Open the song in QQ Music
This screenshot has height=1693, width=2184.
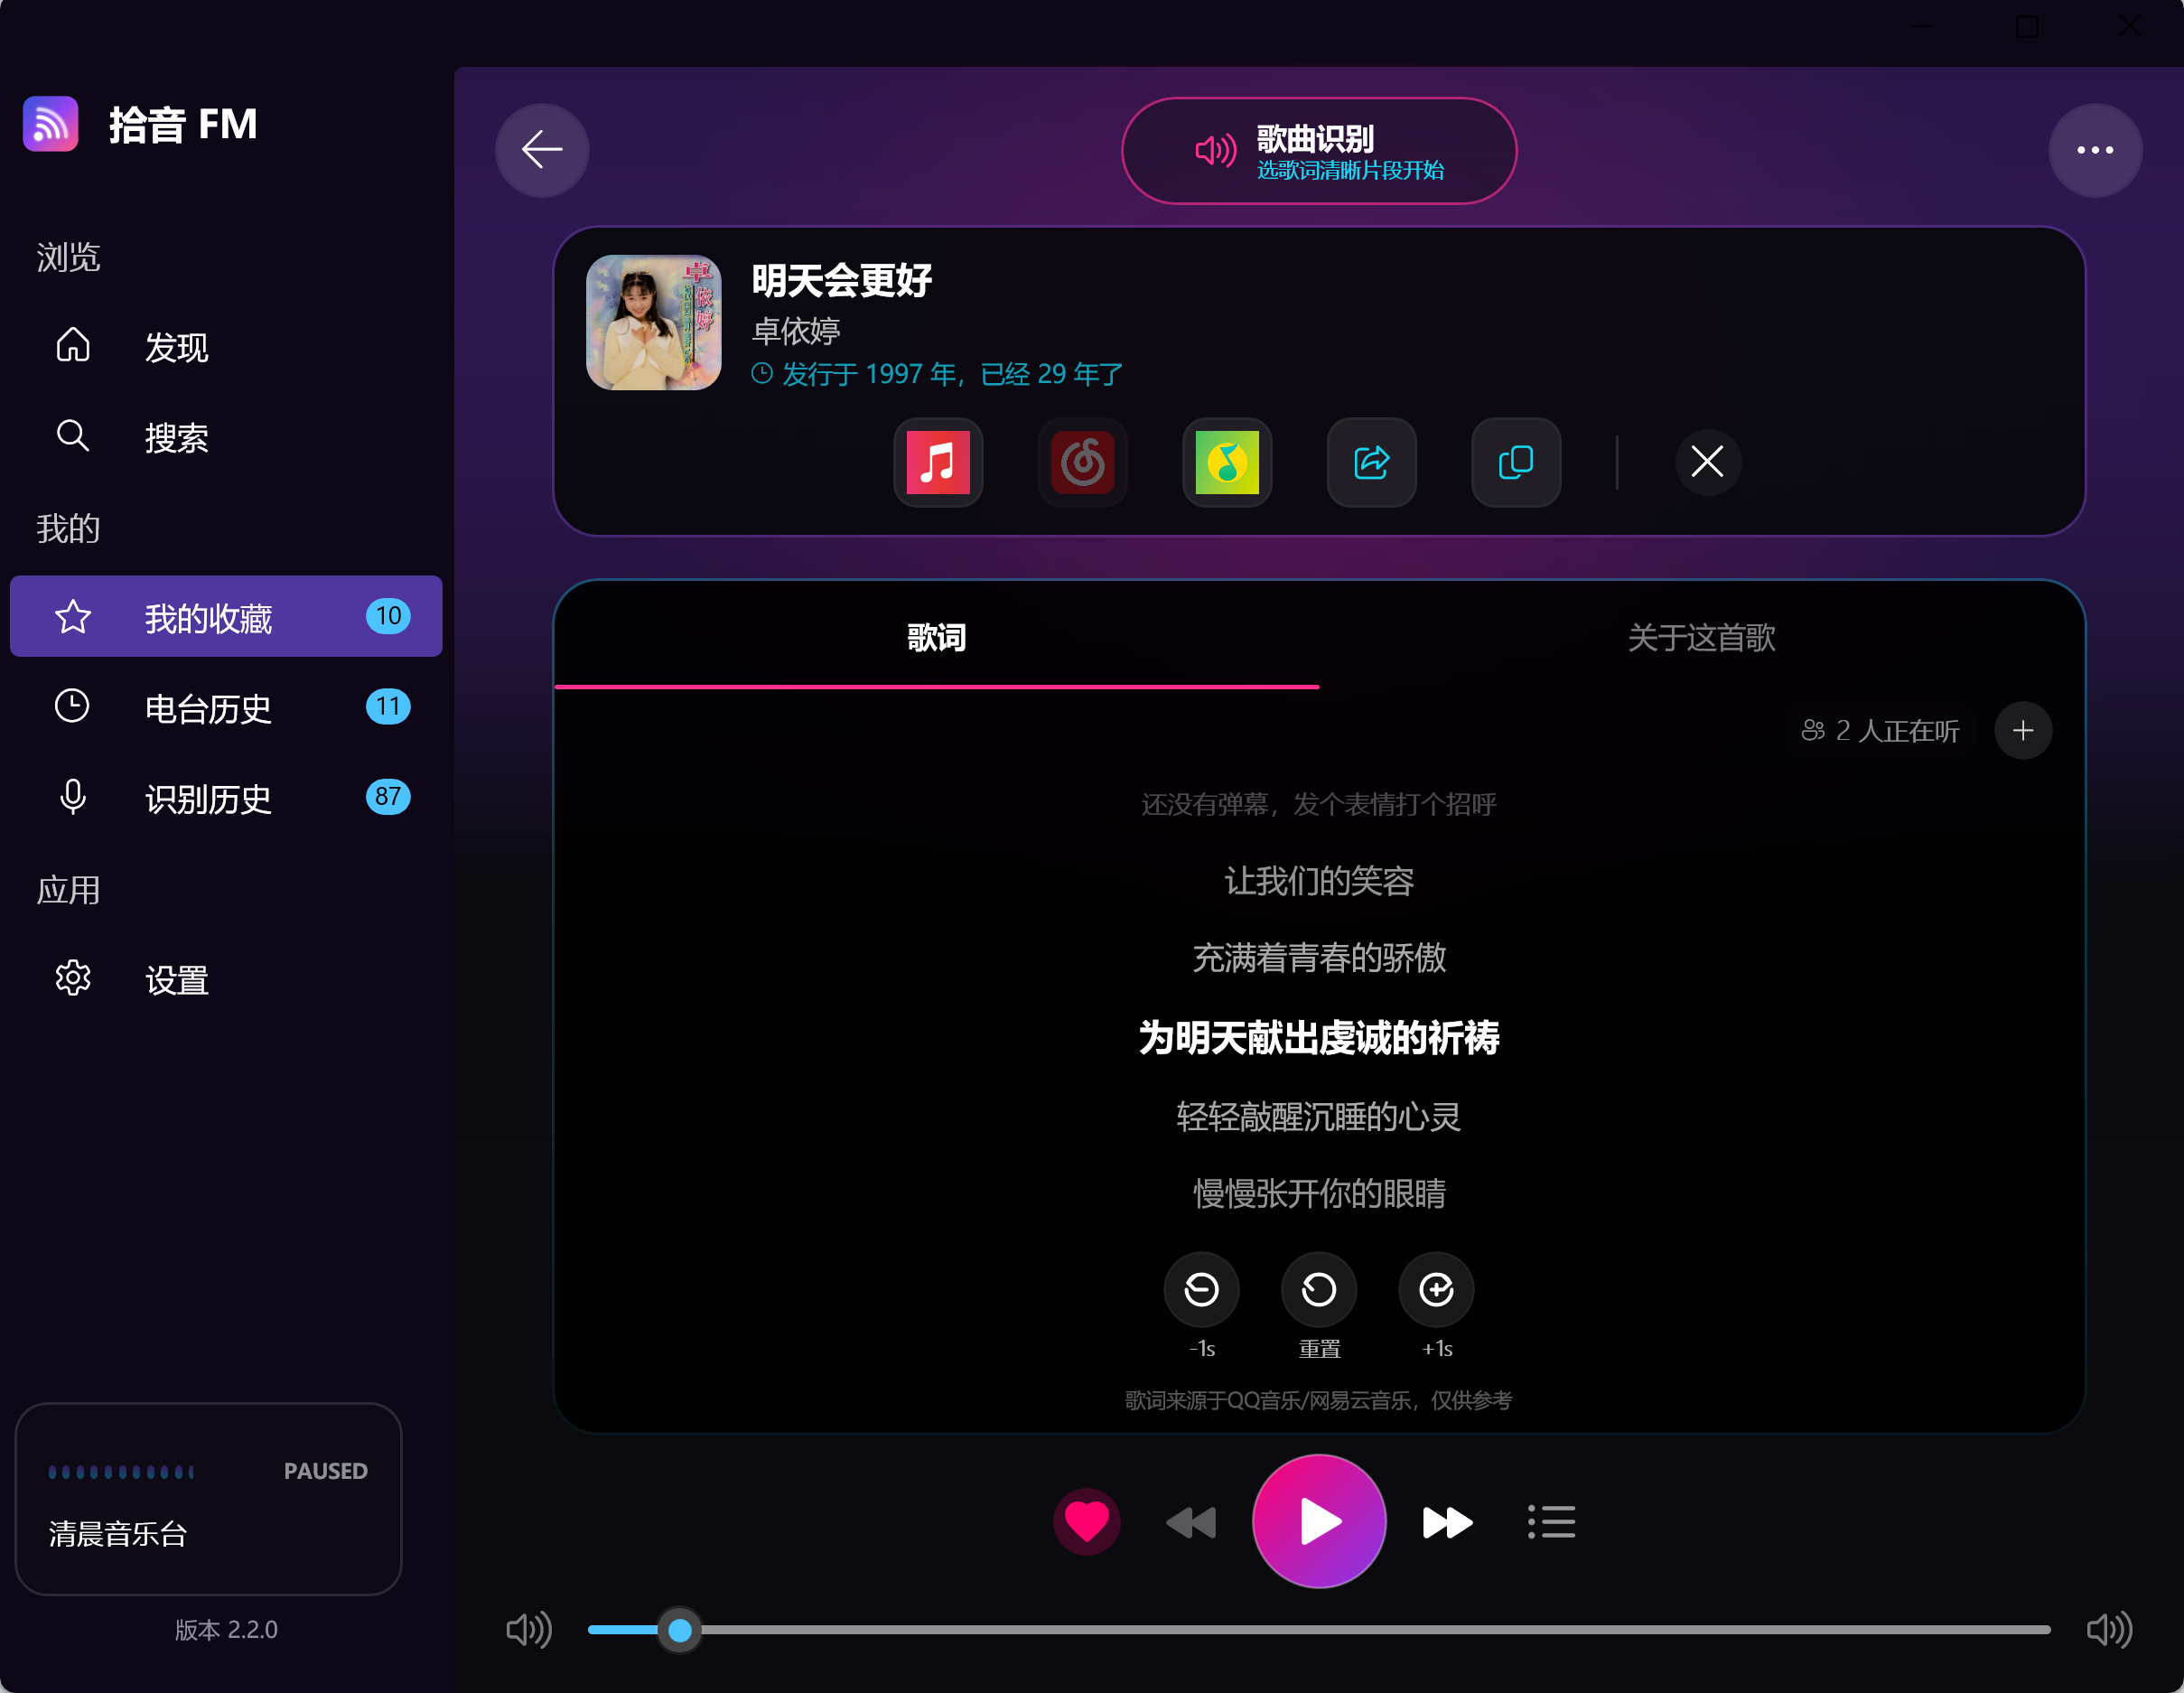[1227, 462]
